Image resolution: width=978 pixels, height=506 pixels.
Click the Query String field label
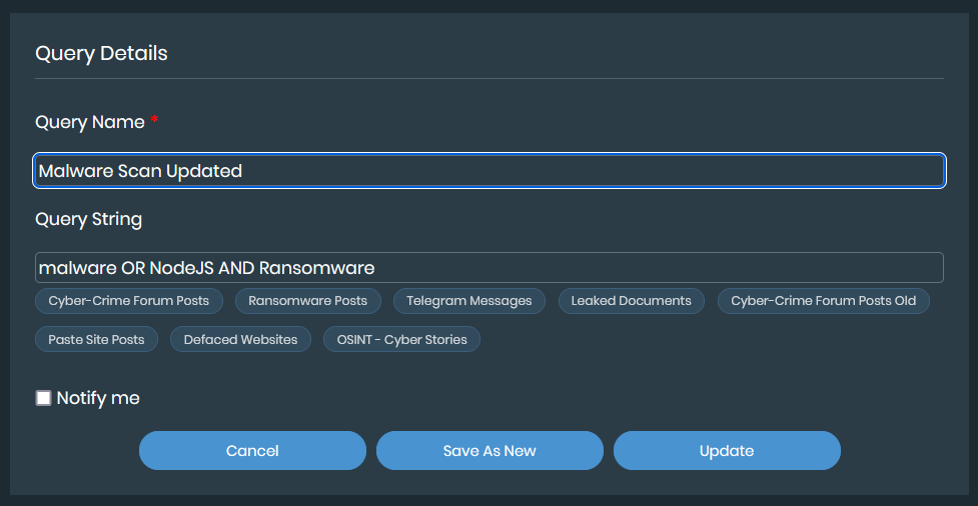88,219
